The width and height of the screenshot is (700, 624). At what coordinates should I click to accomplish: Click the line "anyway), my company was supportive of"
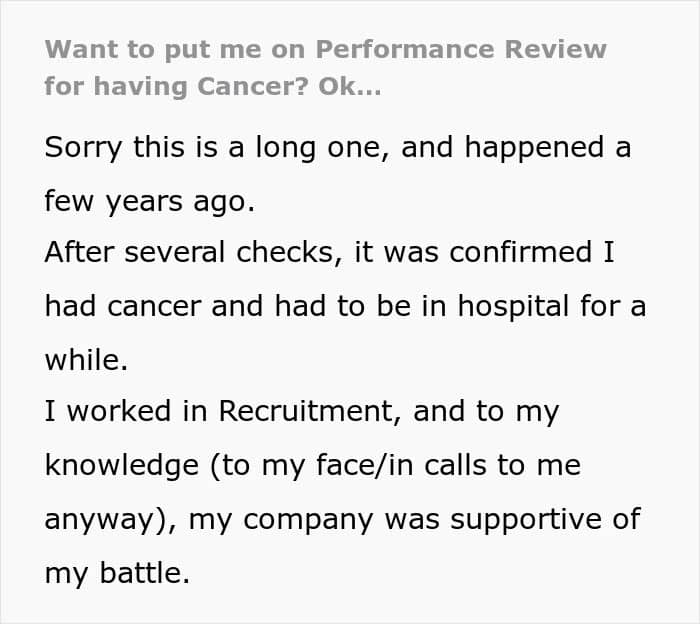click(x=342, y=520)
